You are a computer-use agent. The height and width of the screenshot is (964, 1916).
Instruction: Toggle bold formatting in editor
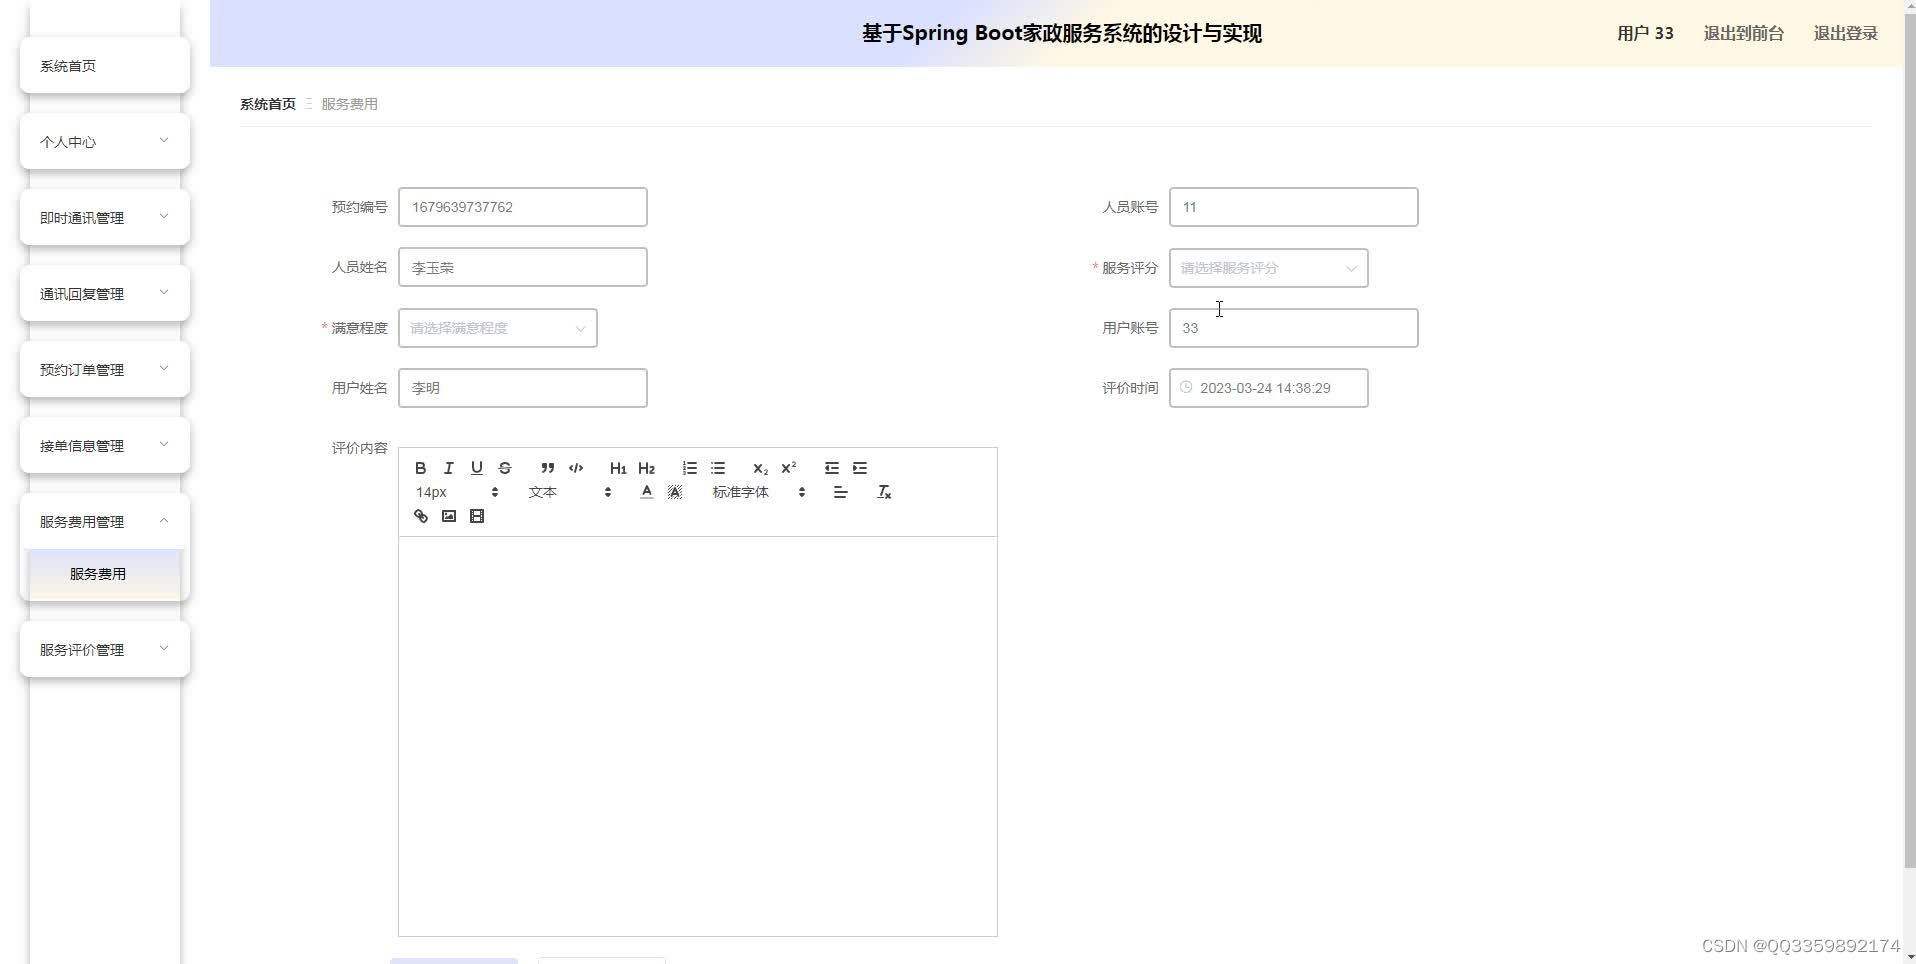pyautogui.click(x=421, y=468)
